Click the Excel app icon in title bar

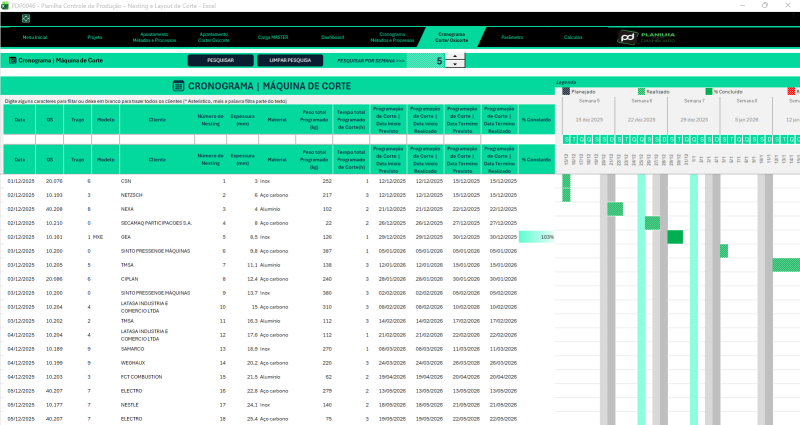[x=7, y=5]
